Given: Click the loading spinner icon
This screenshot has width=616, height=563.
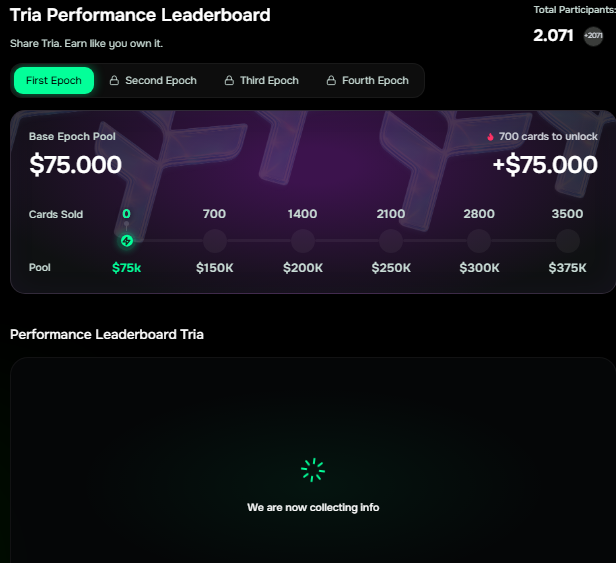Looking at the screenshot, I should pos(313,470).
